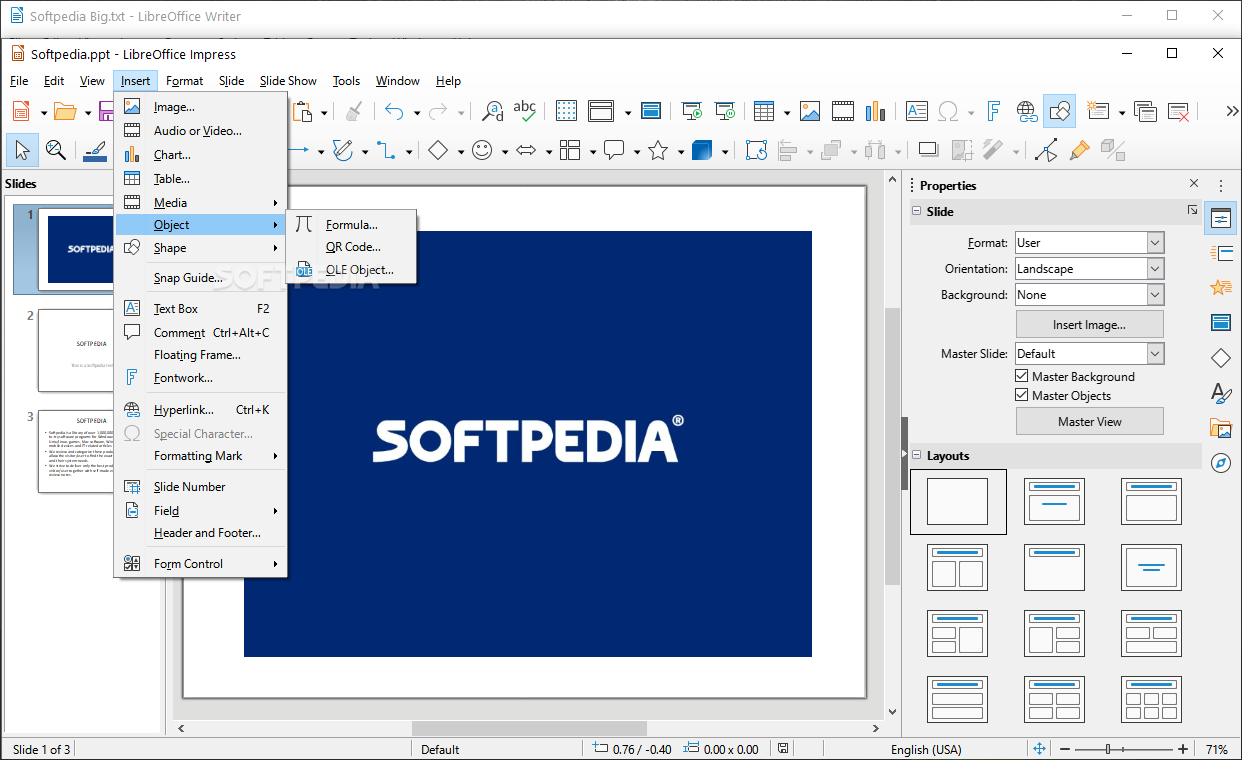Click the Insert Image... button in Properties

tap(1089, 325)
